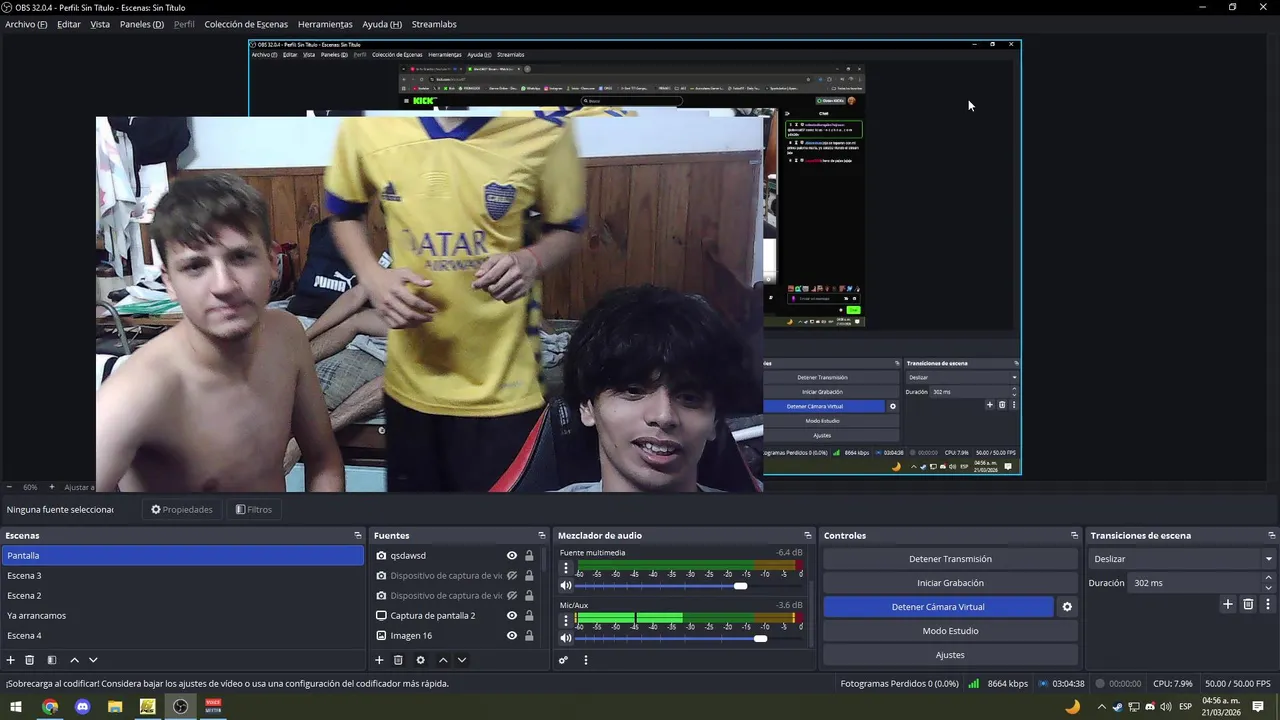This screenshot has width=1280, height=720.
Task: Adjust Mic/Aux volume slider
Action: click(x=760, y=638)
